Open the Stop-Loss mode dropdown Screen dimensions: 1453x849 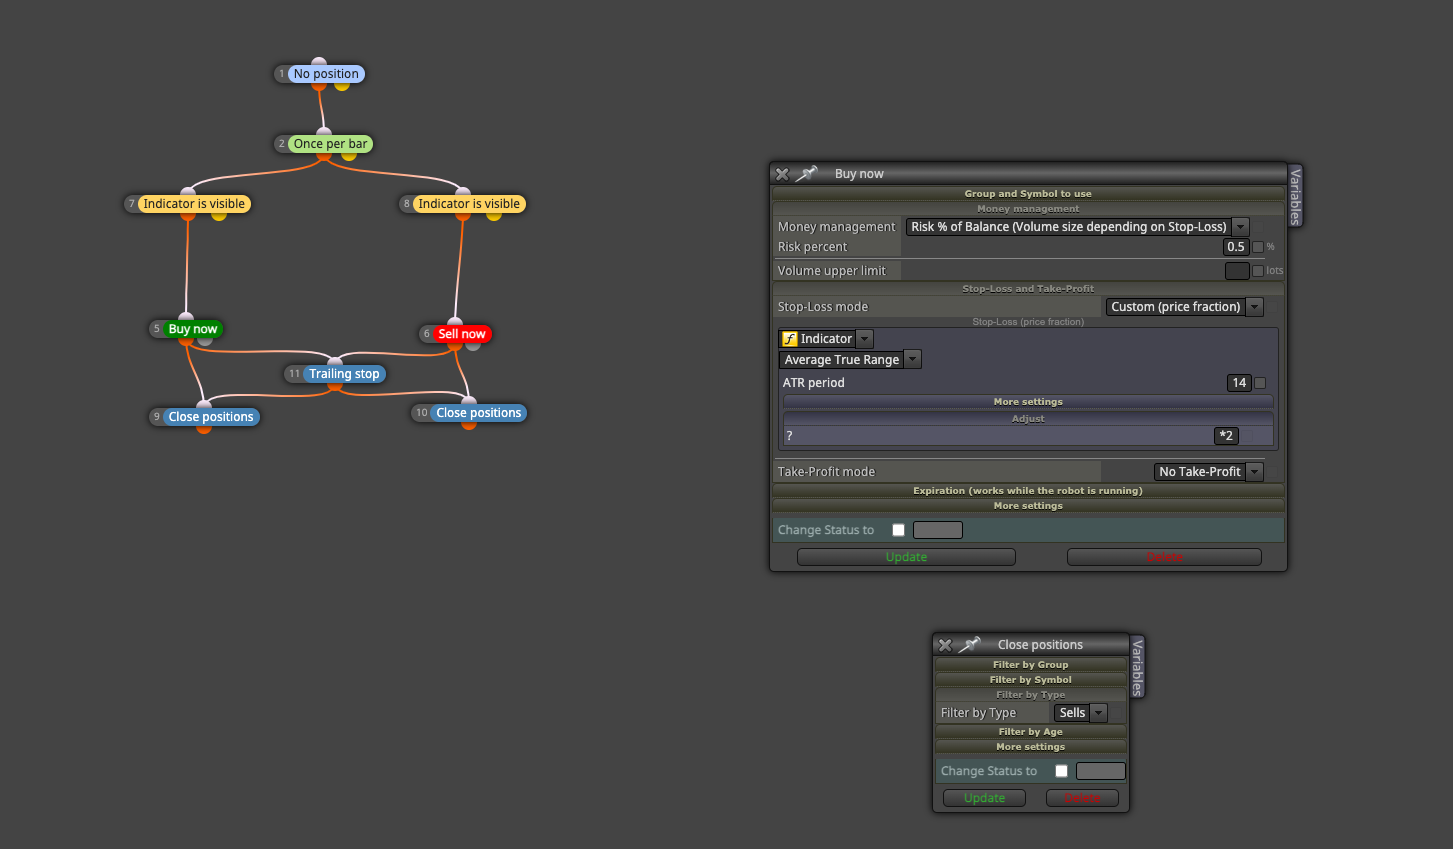pyautogui.click(x=1184, y=307)
